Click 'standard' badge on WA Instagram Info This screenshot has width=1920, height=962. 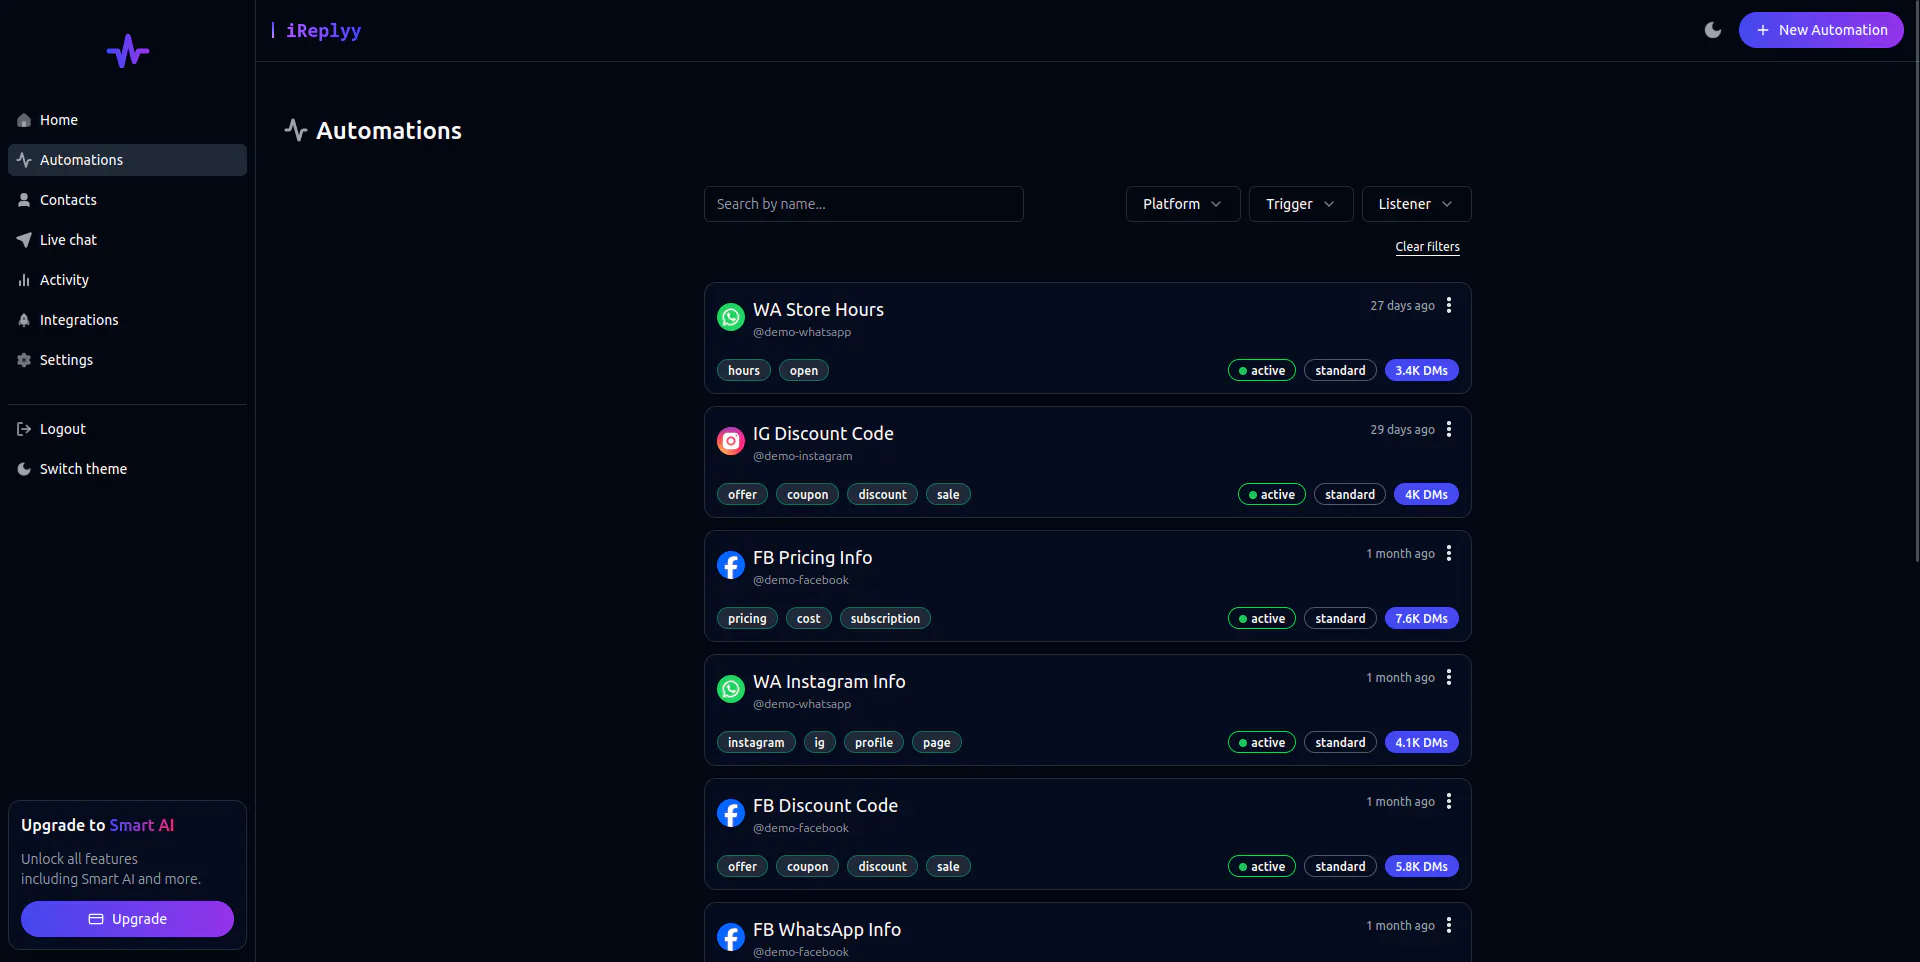1340,743
